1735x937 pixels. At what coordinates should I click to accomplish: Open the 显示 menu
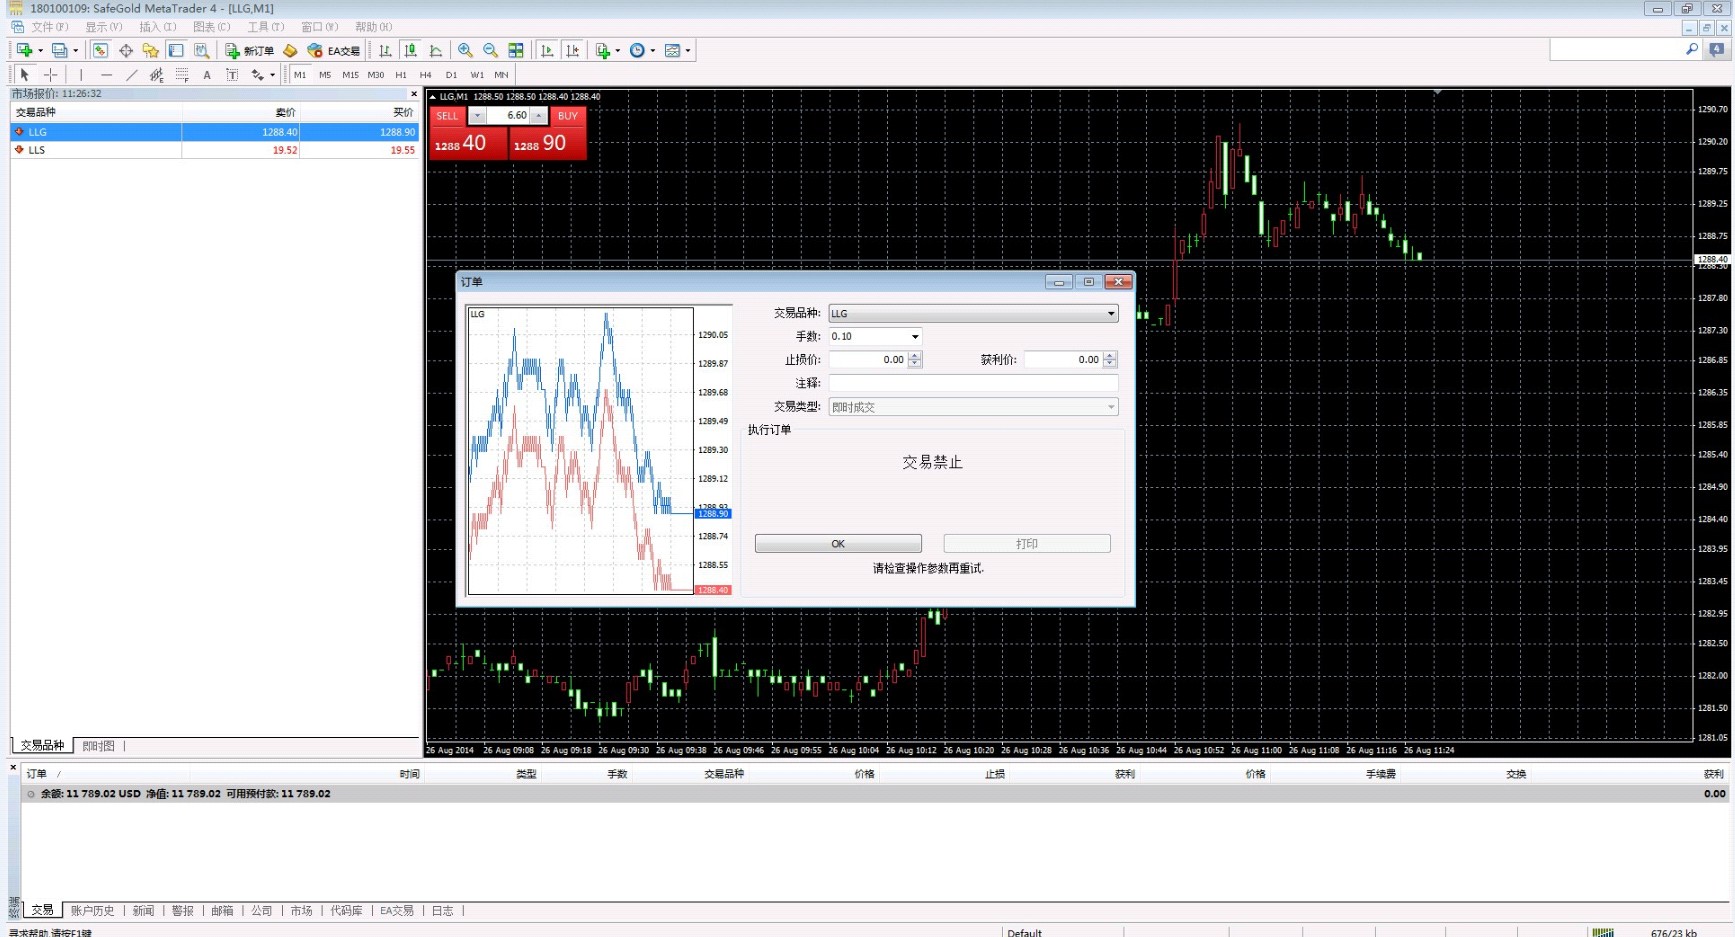pyautogui.click(x=104, y=27)
